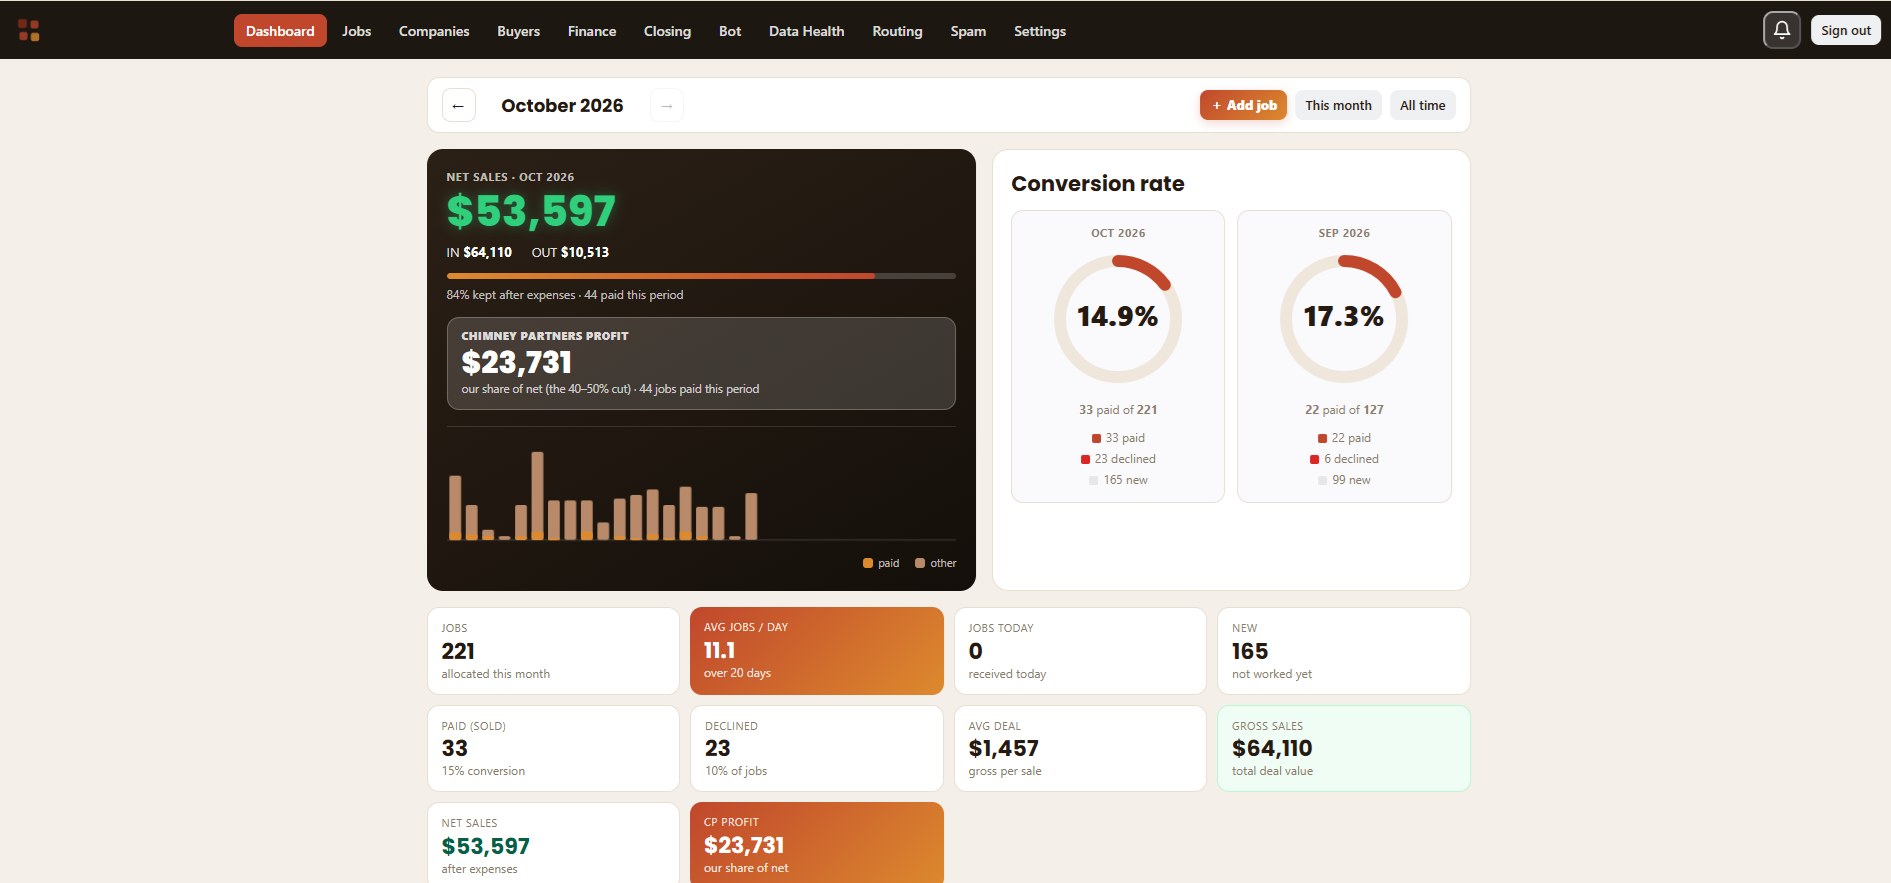Image resolution: width=1891 pixels, height=883 pixels.
Task: Click the Avg Deal $1,457 card
Action: (x=1080, y=748)
